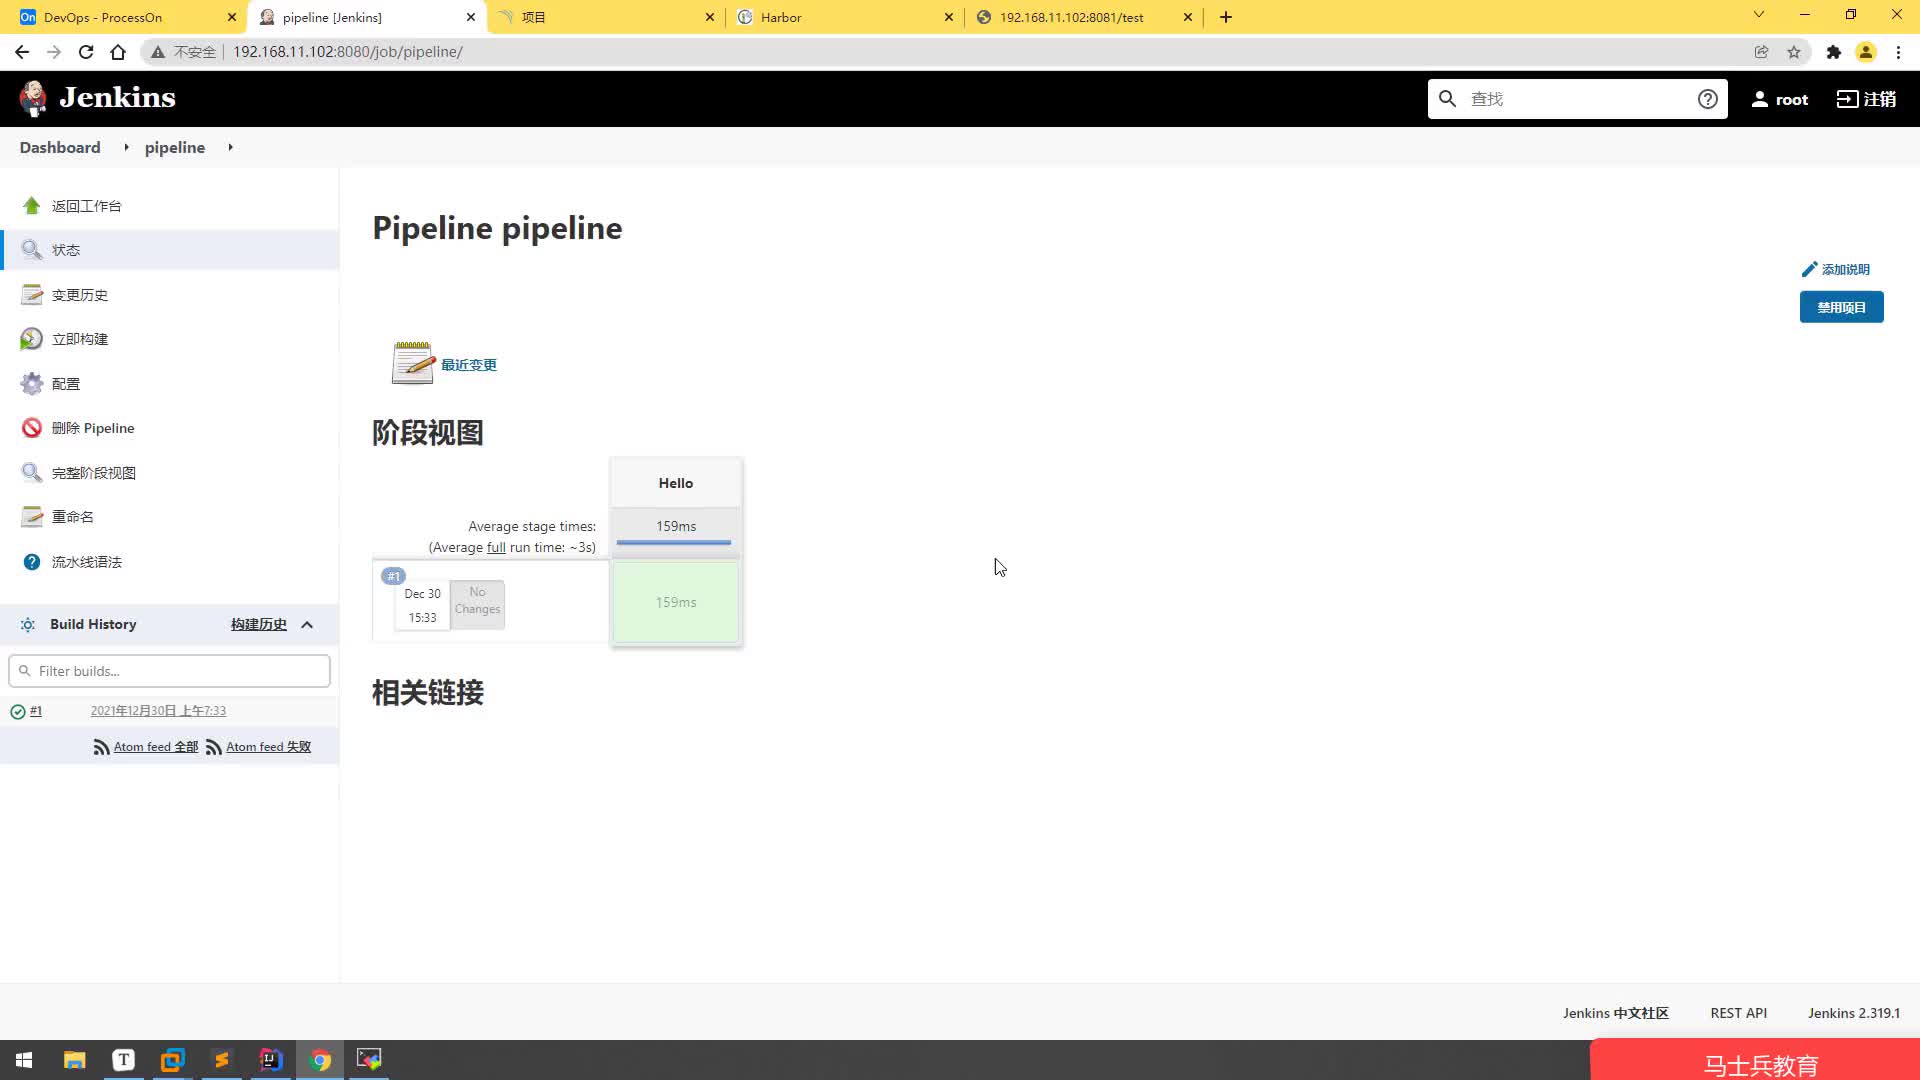Click the 重命名 rename icon
This screenshot has width=1920, height=1080.
[32, 517]
